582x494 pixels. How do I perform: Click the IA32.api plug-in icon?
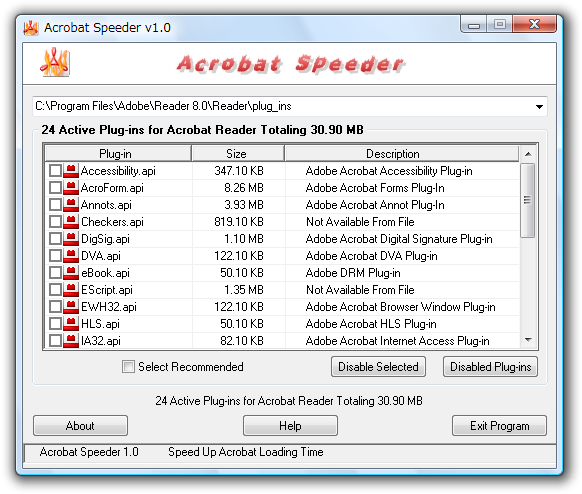[71, 341]
